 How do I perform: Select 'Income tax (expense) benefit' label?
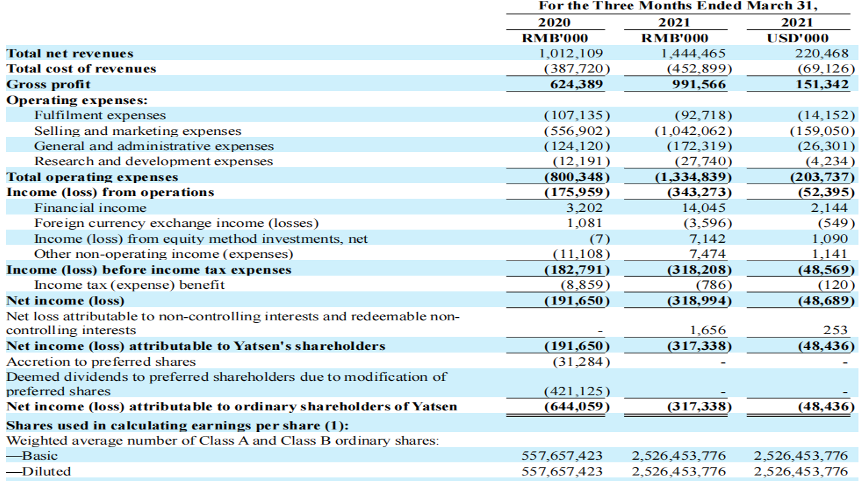pyautogui.click(x=129, y=285)
